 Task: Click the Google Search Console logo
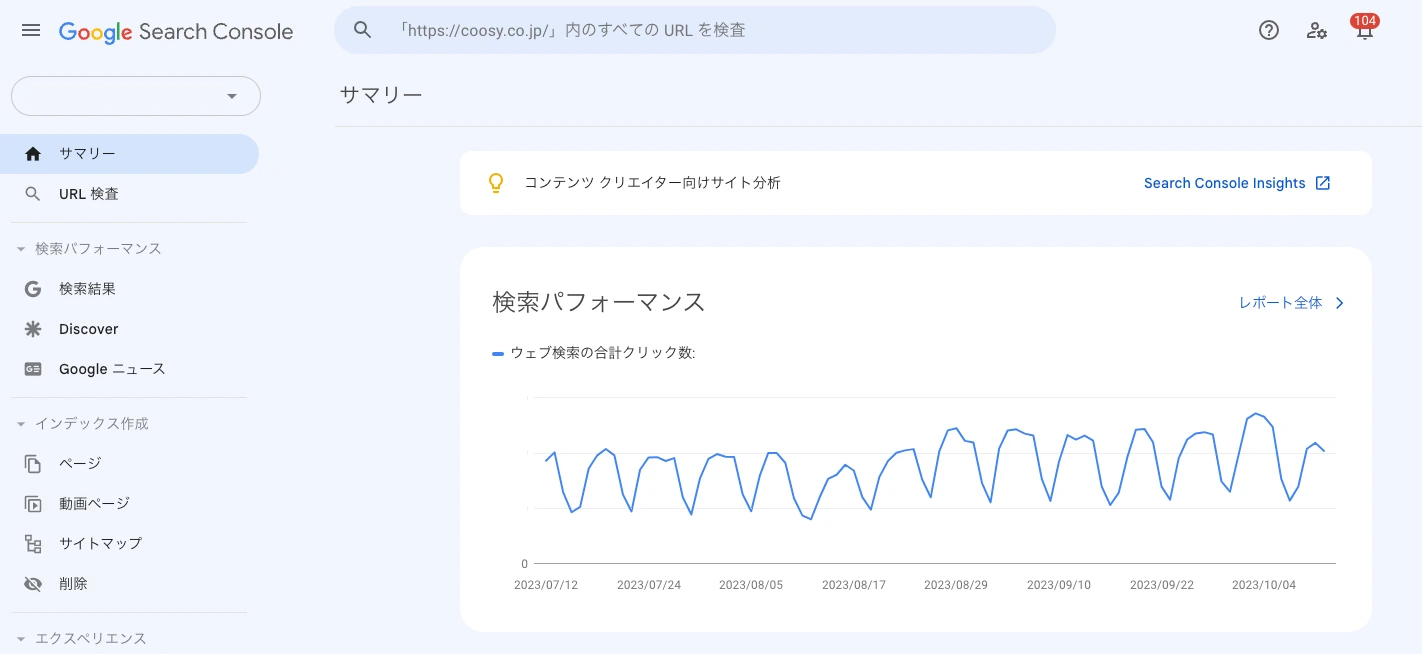click(x=176, y=31)
